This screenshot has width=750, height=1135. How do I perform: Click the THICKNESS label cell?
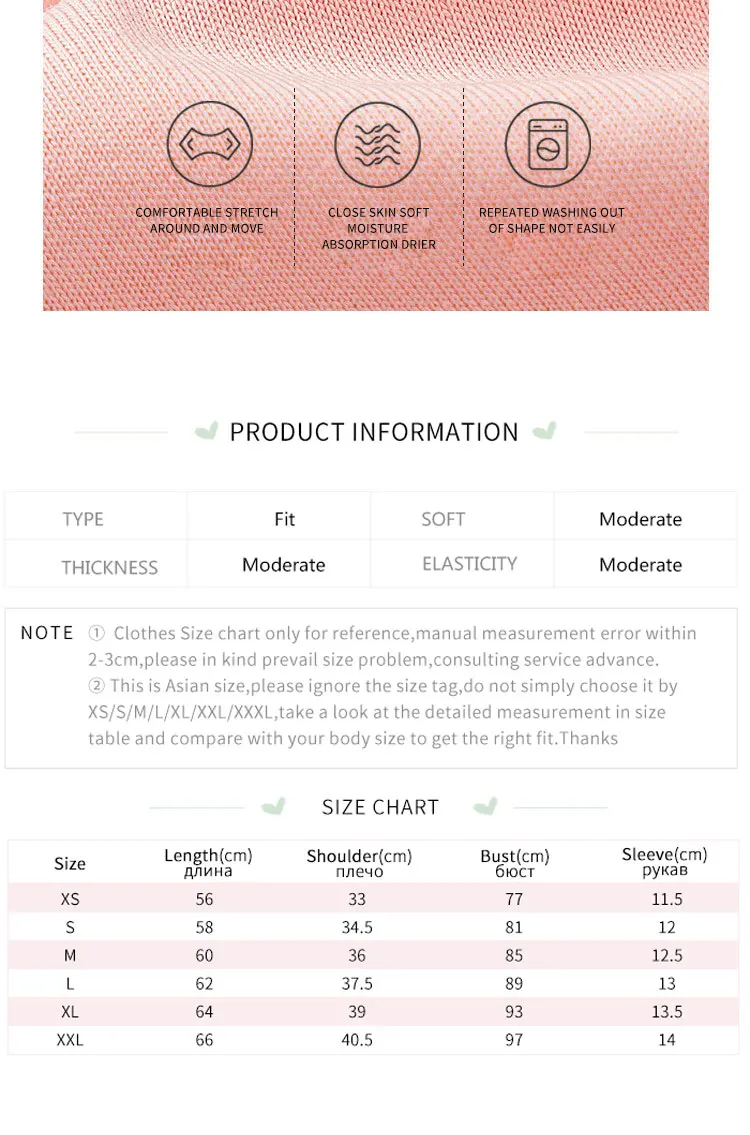click(109, 567)
